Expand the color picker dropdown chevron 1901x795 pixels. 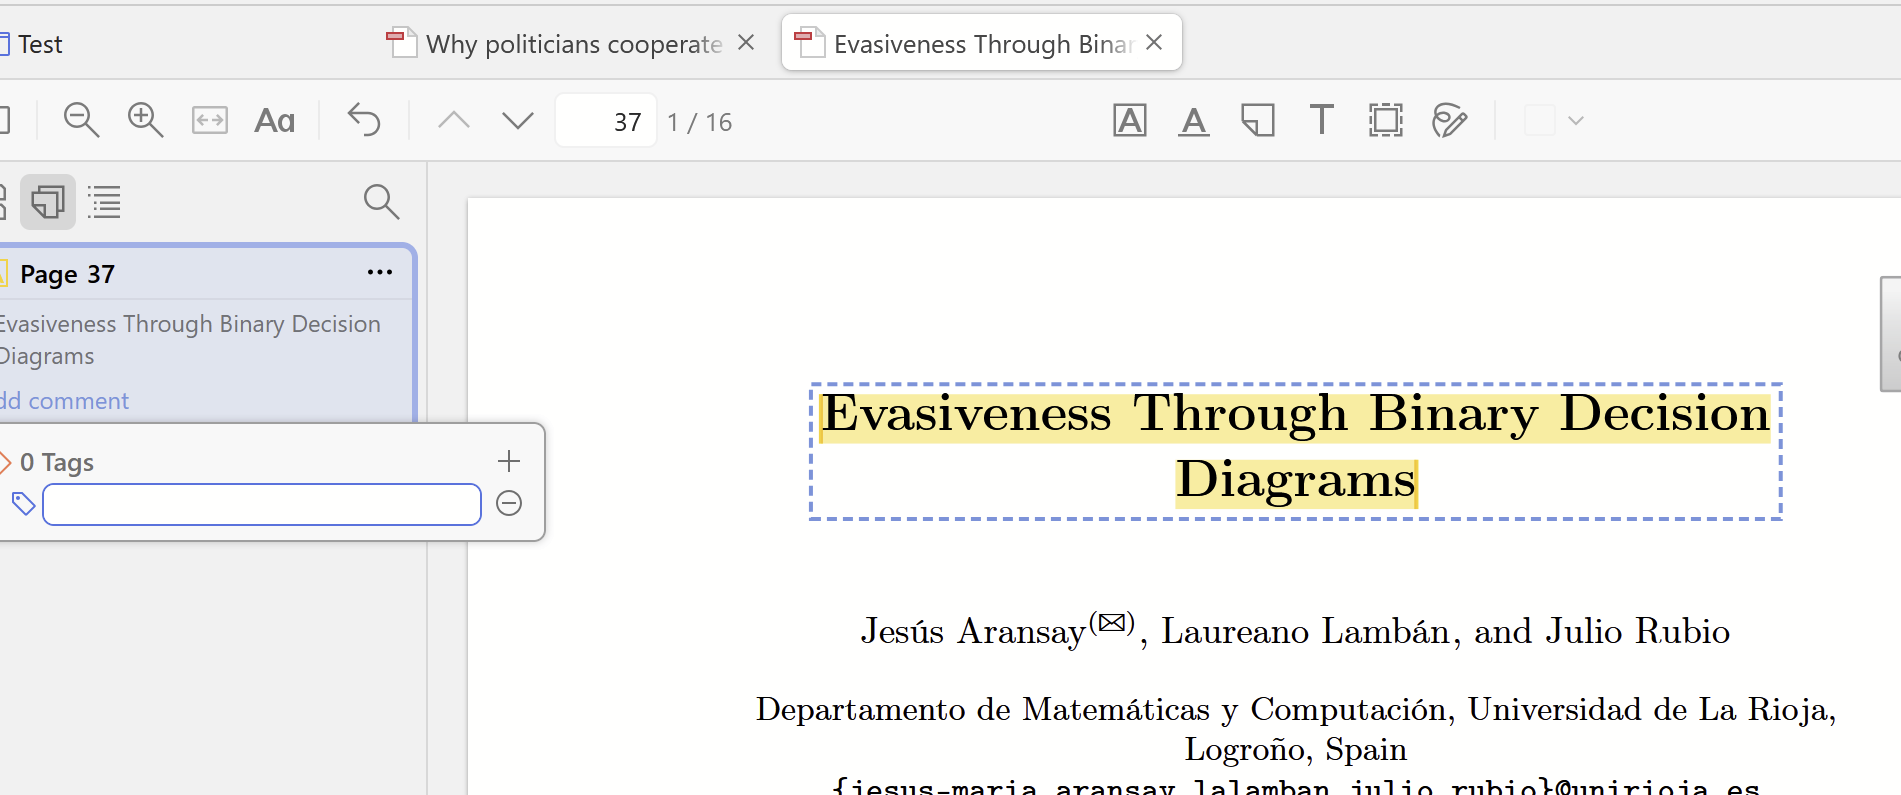(1576, 121)
